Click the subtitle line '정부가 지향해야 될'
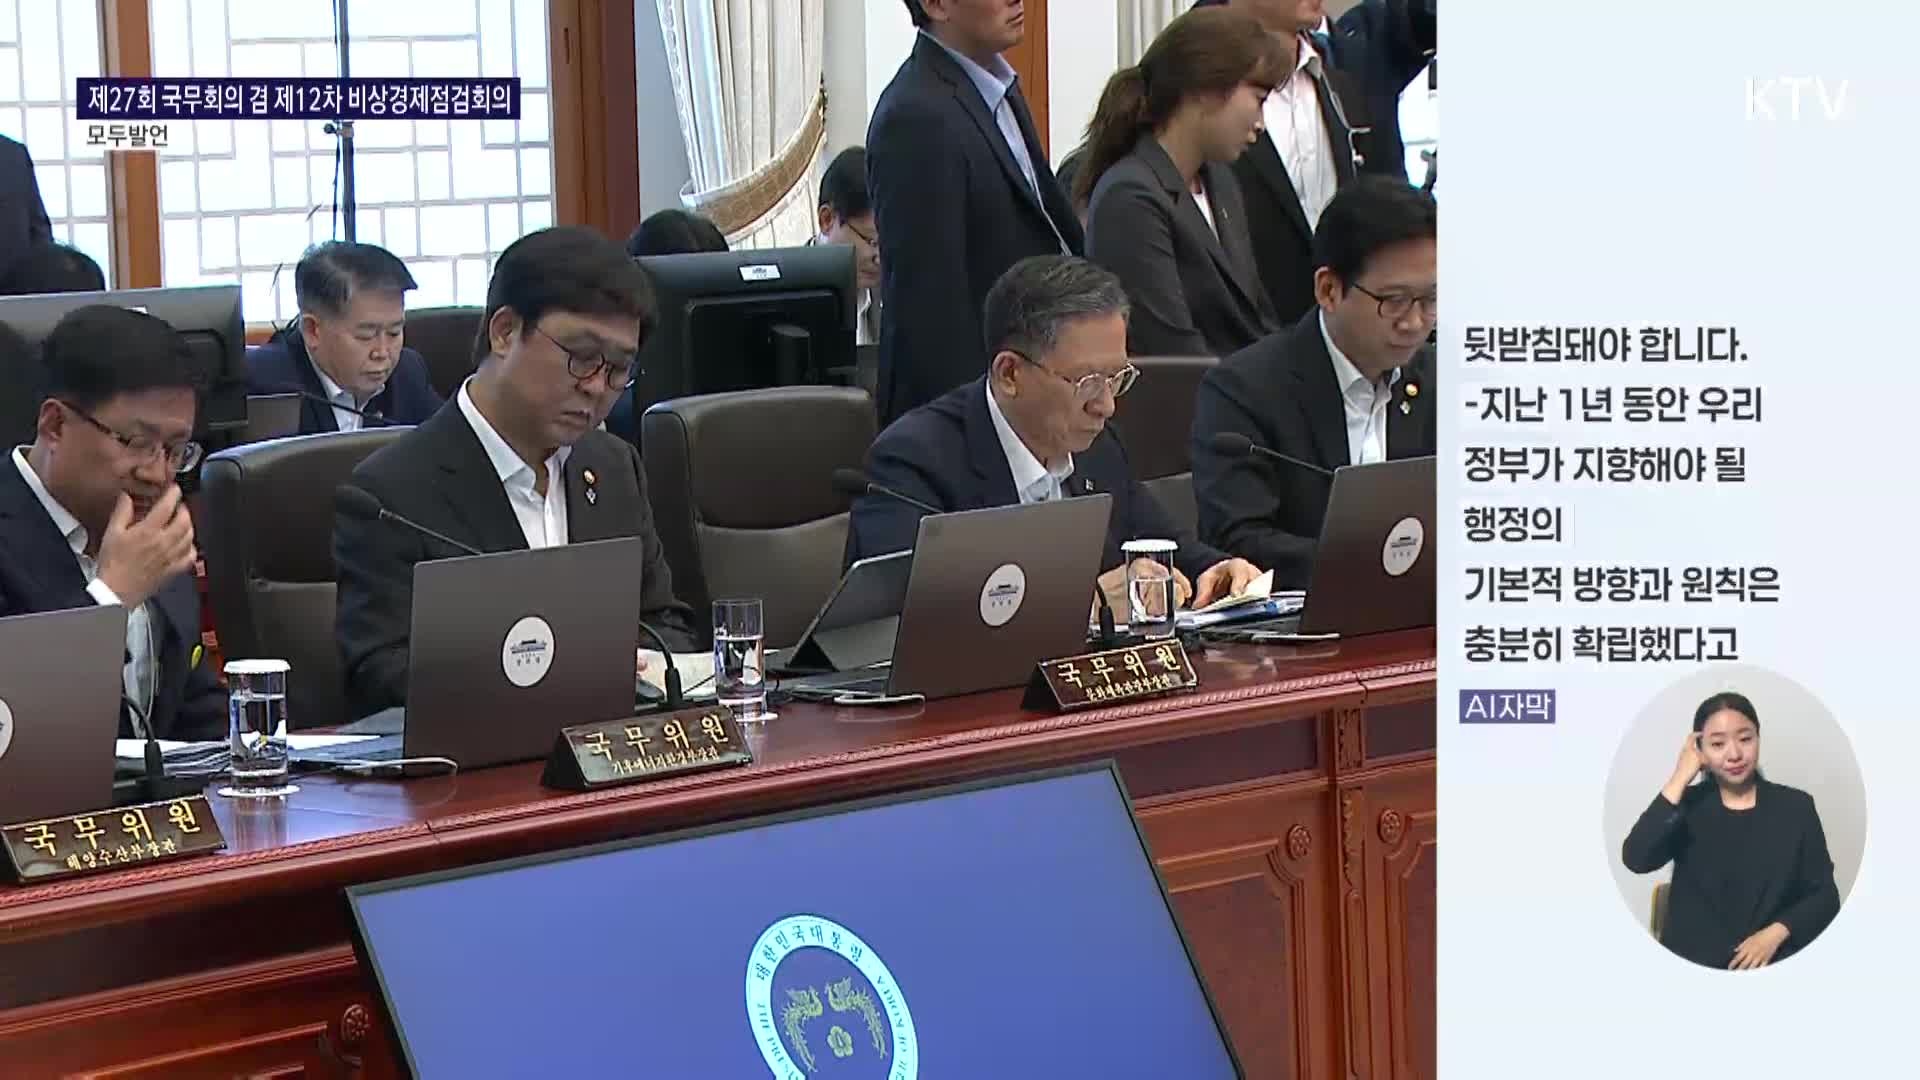This screenshot has width=1920, height=1080. tap(1604, 465)
